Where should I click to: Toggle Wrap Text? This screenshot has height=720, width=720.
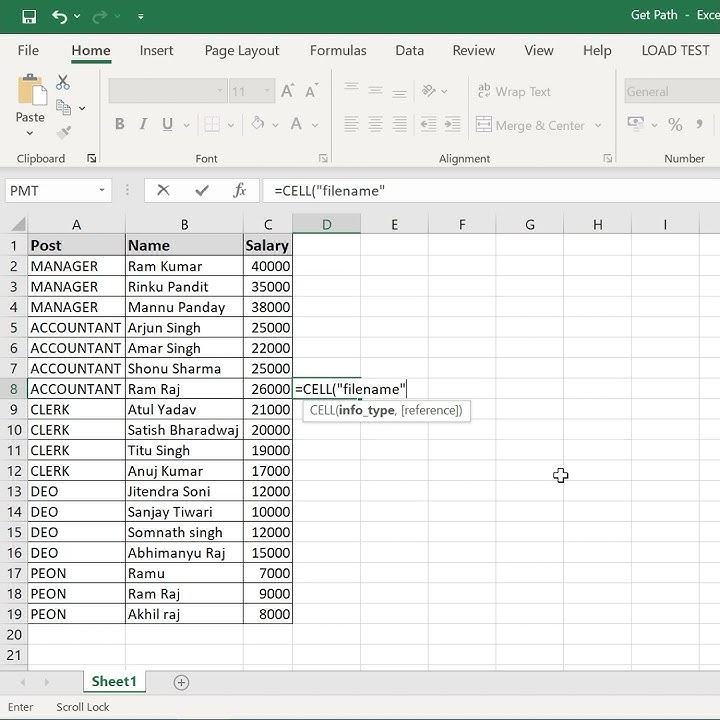(x=514, y=91)
